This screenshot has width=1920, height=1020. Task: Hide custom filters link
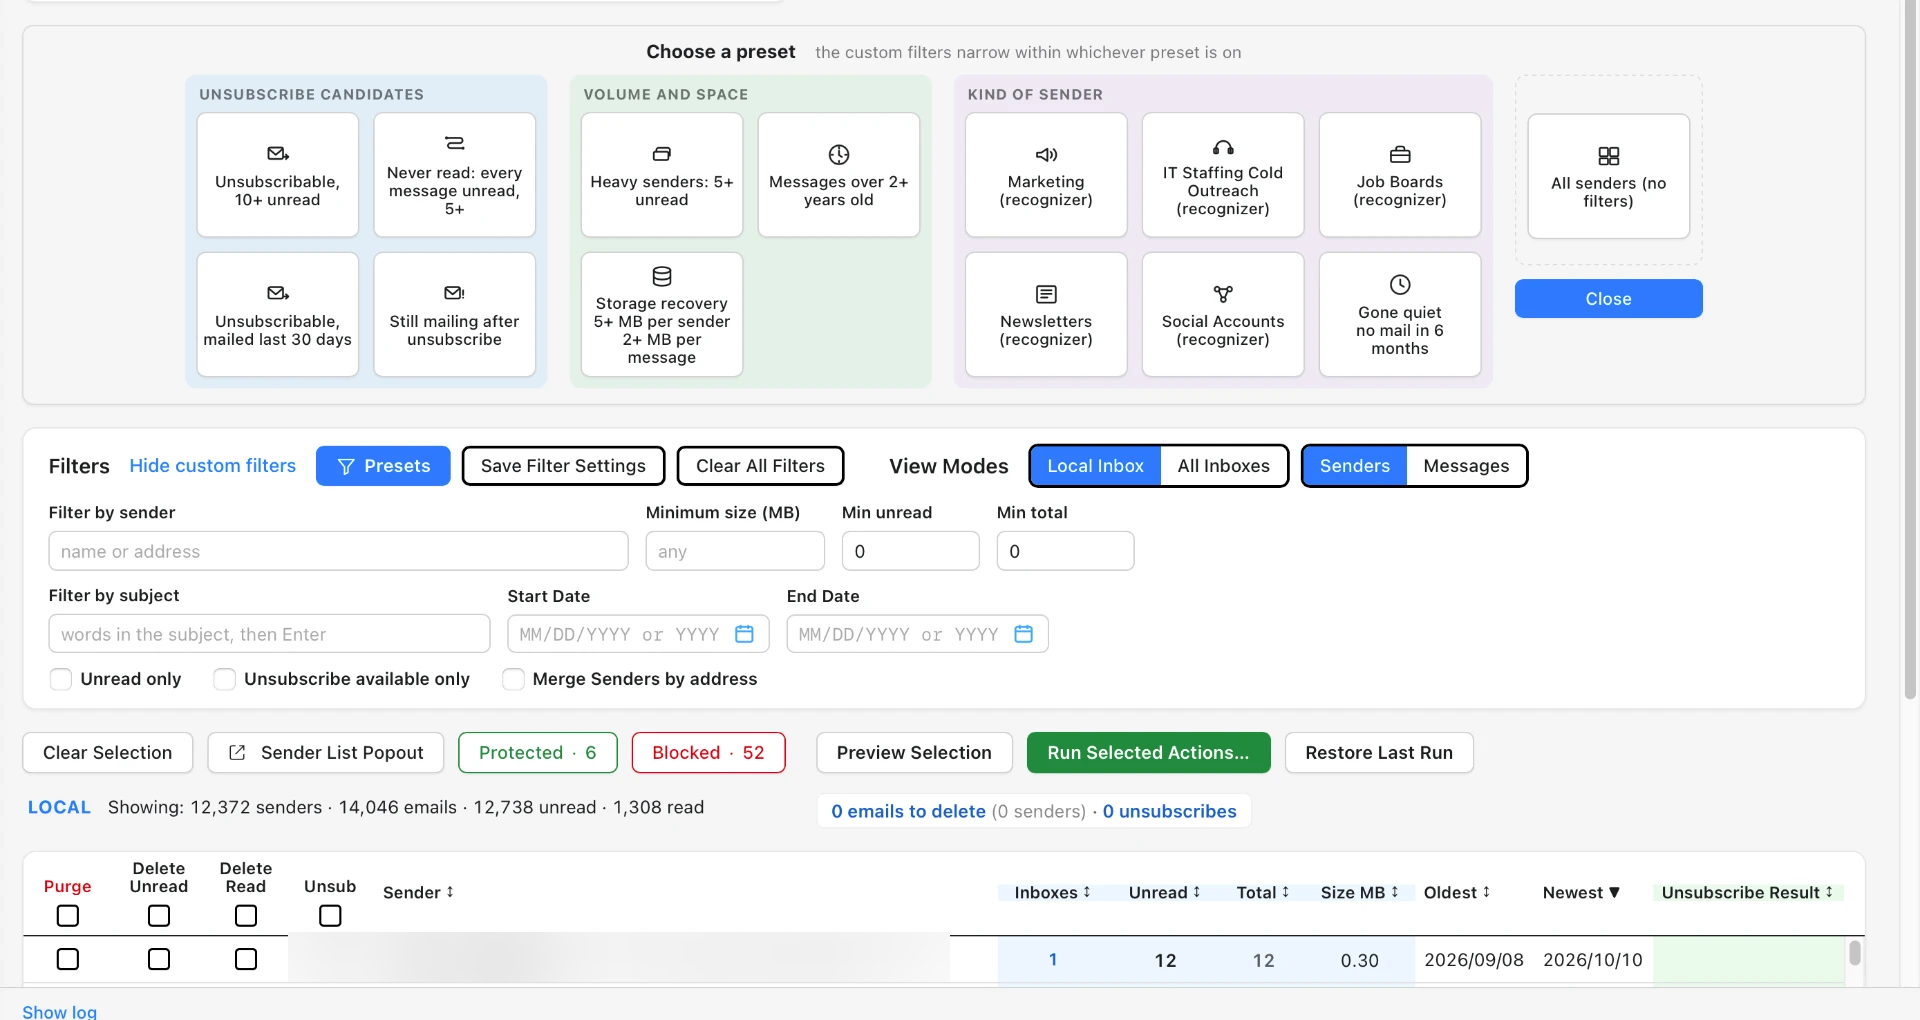point(213,466)
